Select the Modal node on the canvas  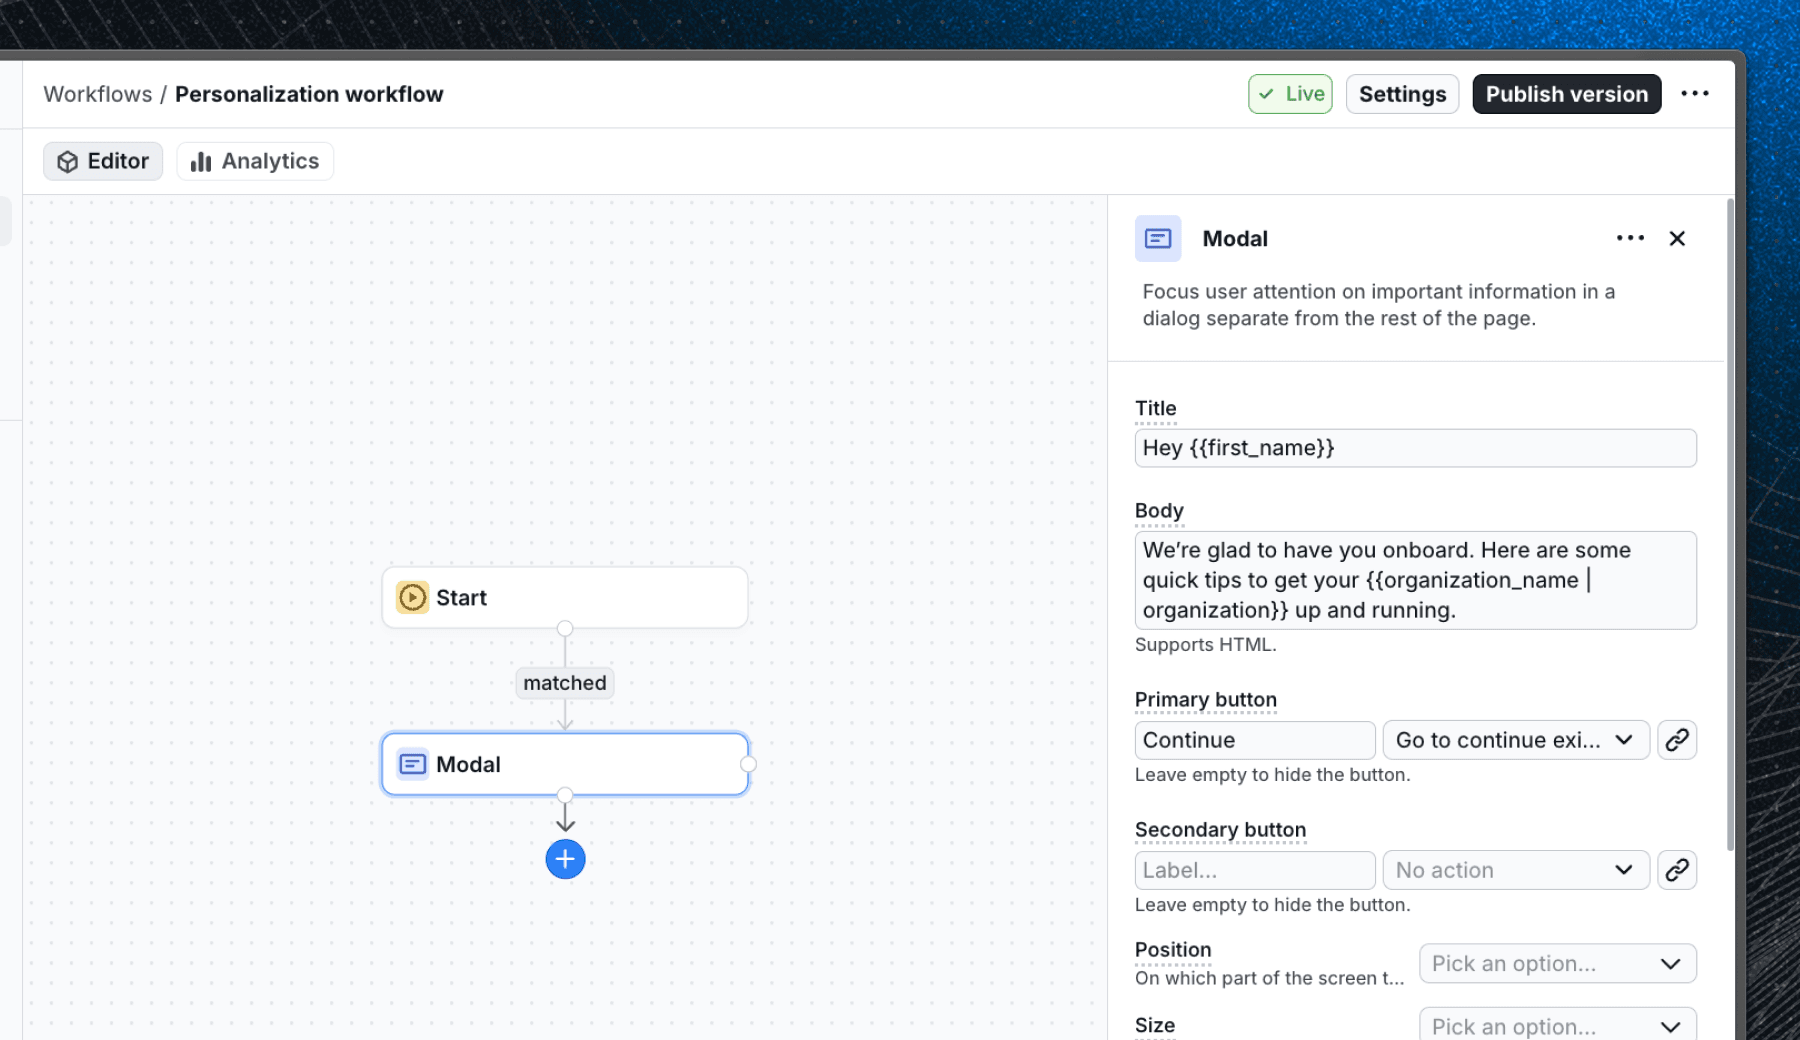pos(565,763)
